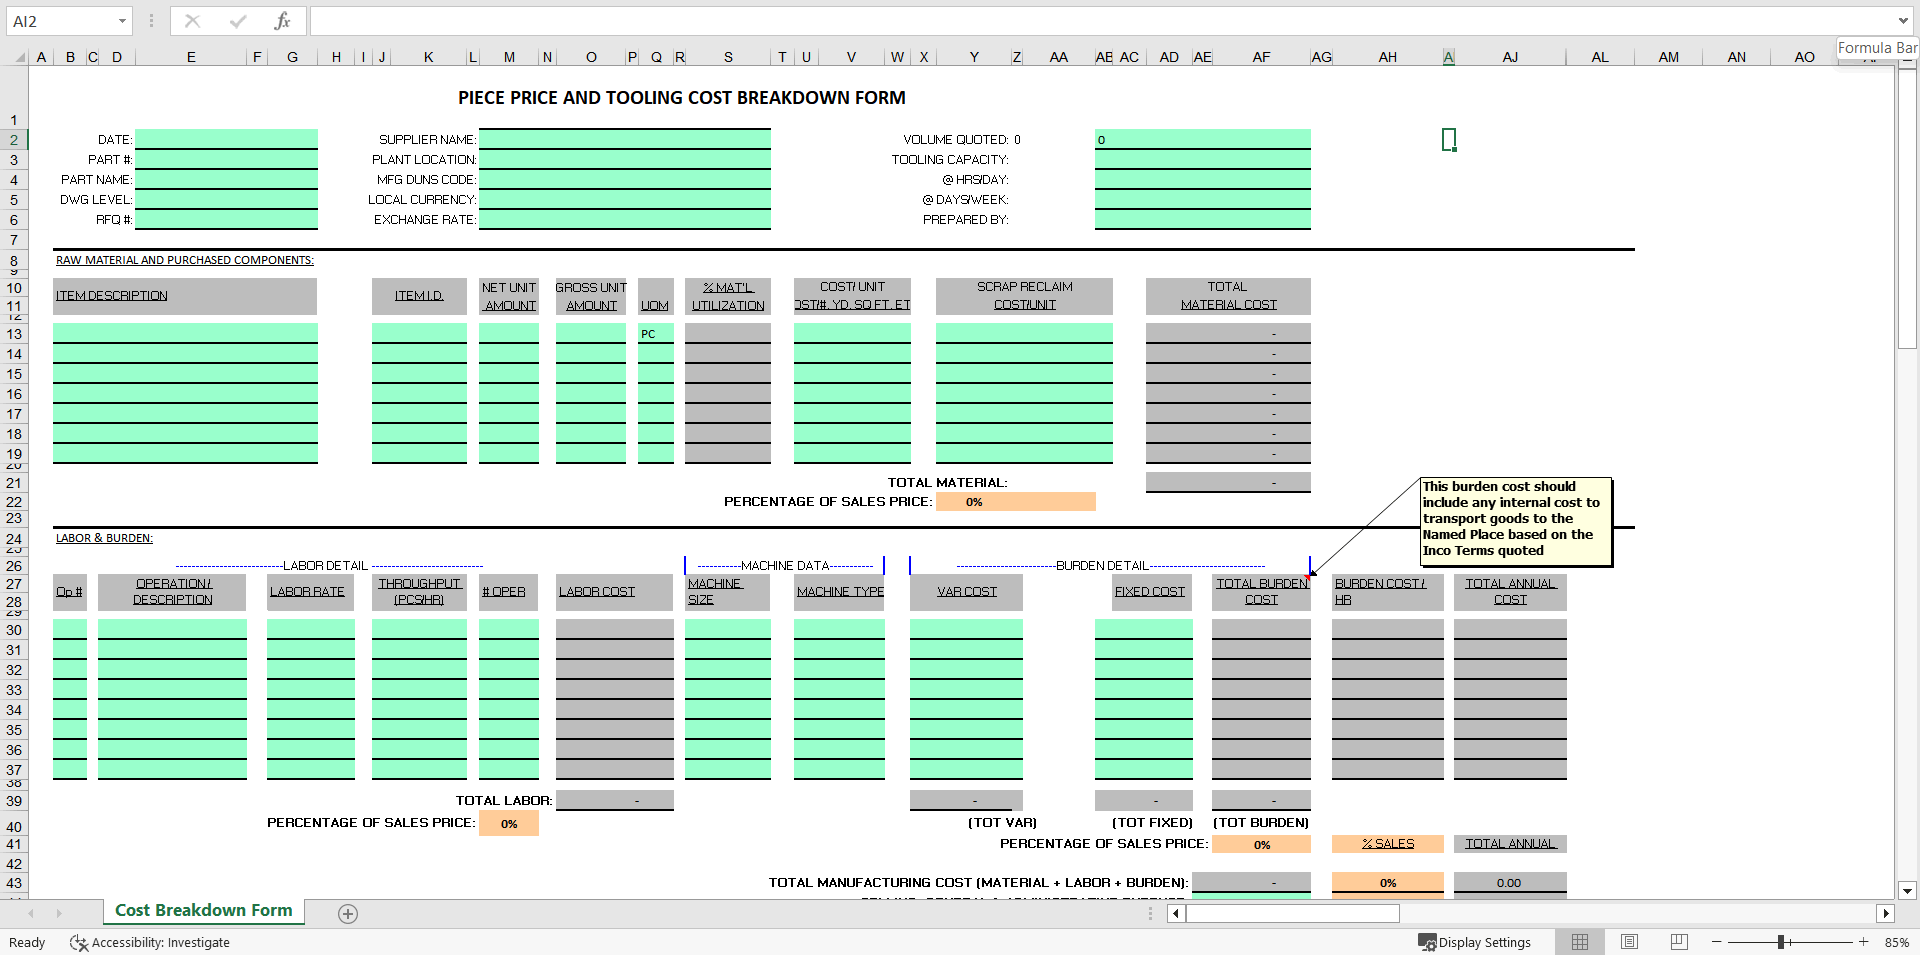Click the Select All corner triangle
This screenshot has width=1920, height=968.
coord(19,58)
